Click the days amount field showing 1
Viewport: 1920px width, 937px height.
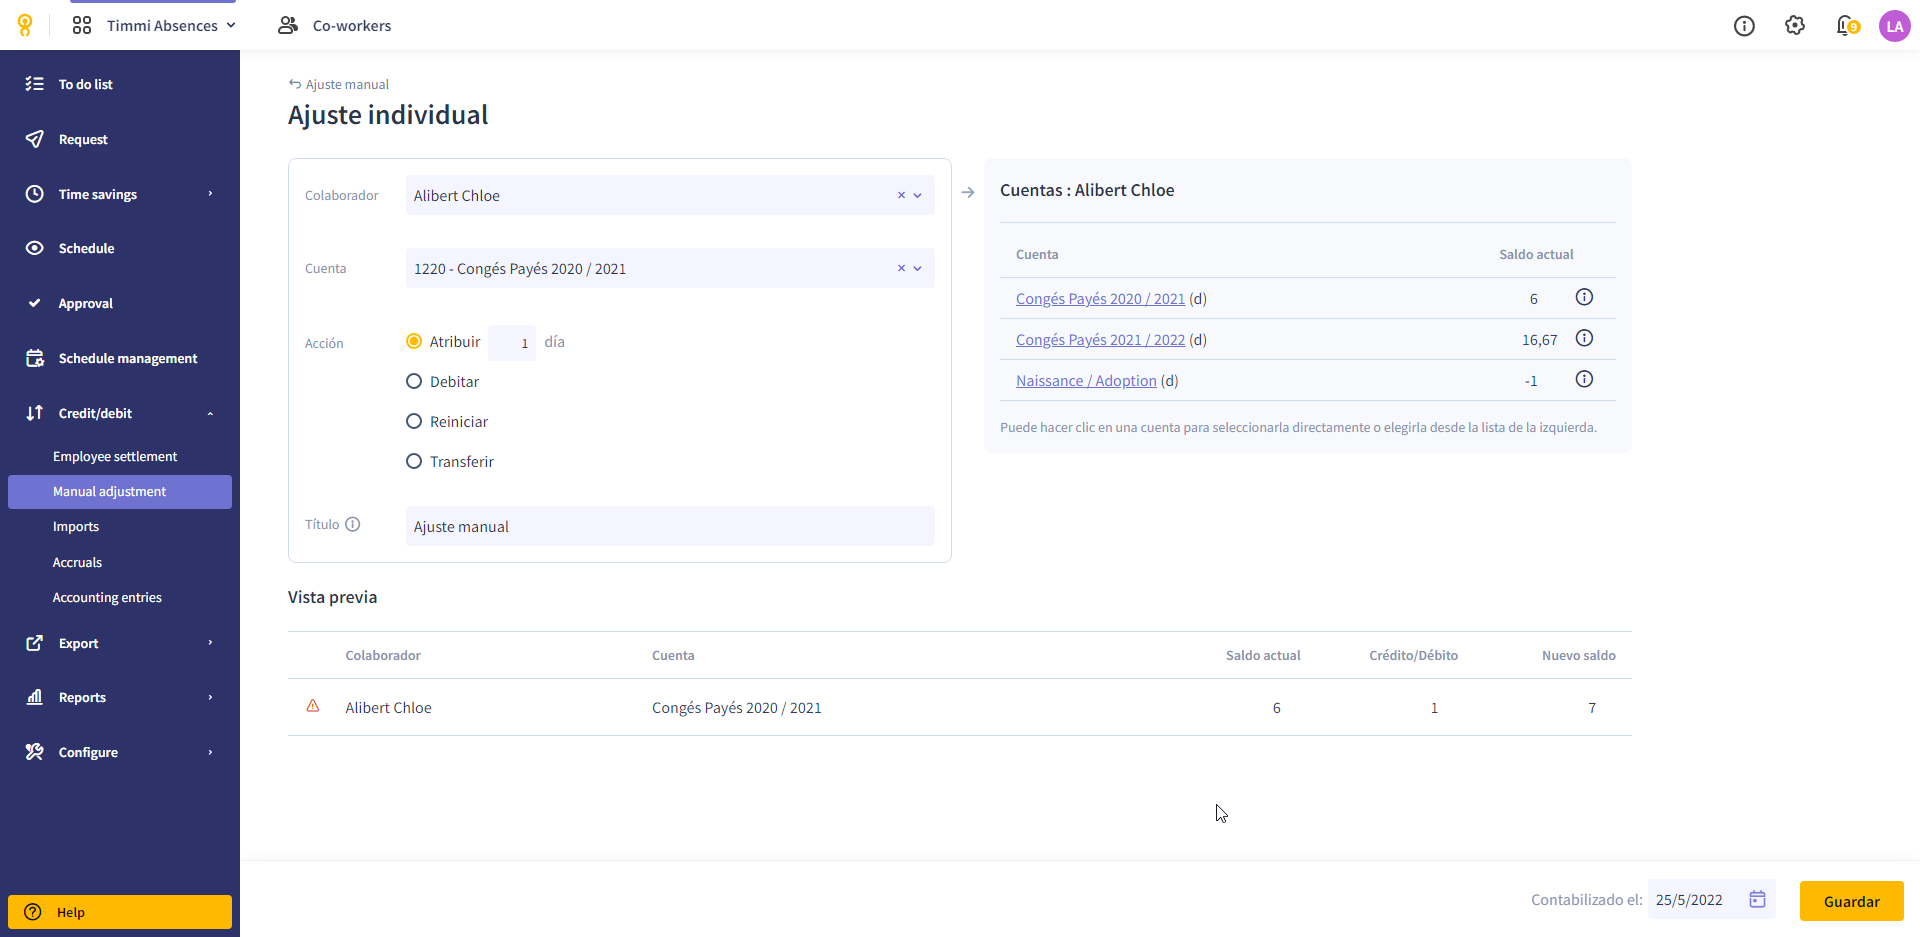512,343
